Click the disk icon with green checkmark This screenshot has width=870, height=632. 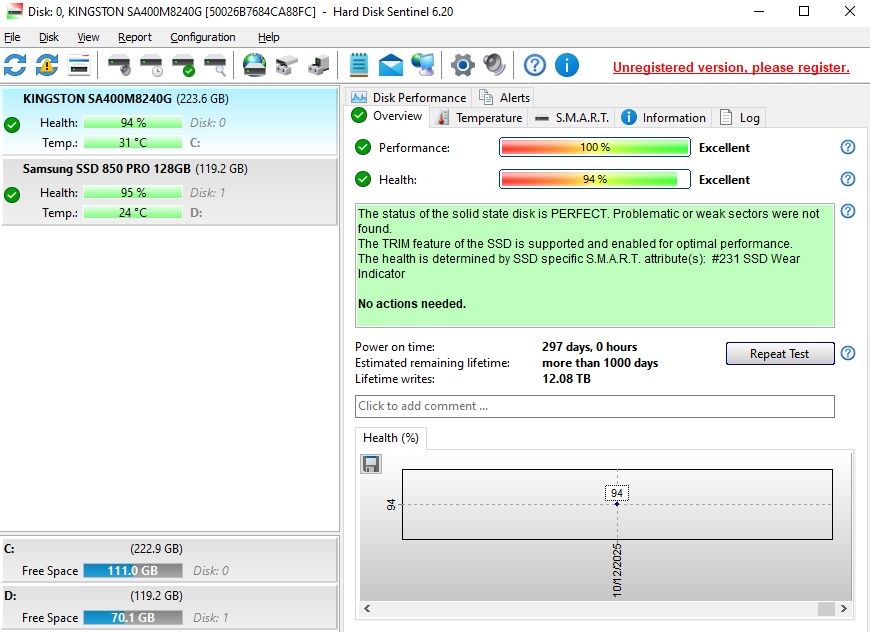coord(184,65)
